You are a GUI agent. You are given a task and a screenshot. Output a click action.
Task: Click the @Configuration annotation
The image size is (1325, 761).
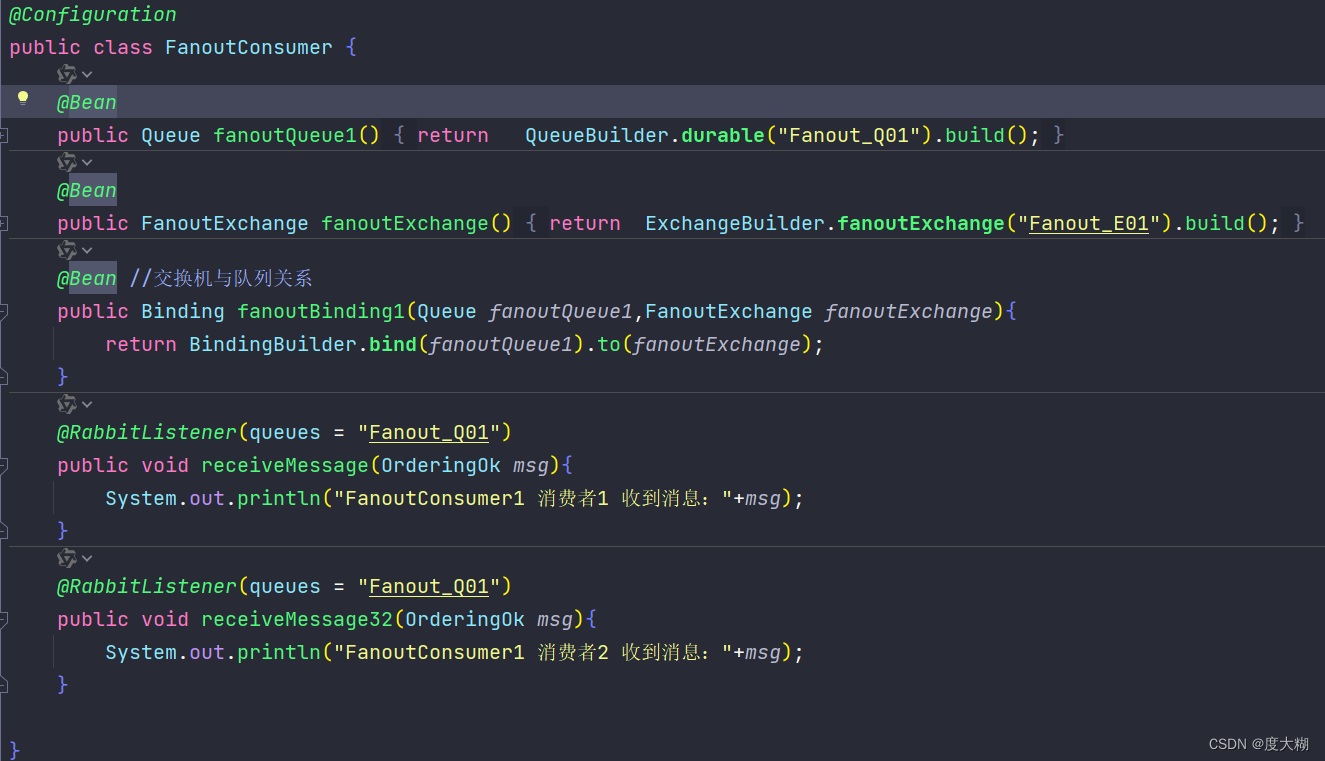click(93, 15)
